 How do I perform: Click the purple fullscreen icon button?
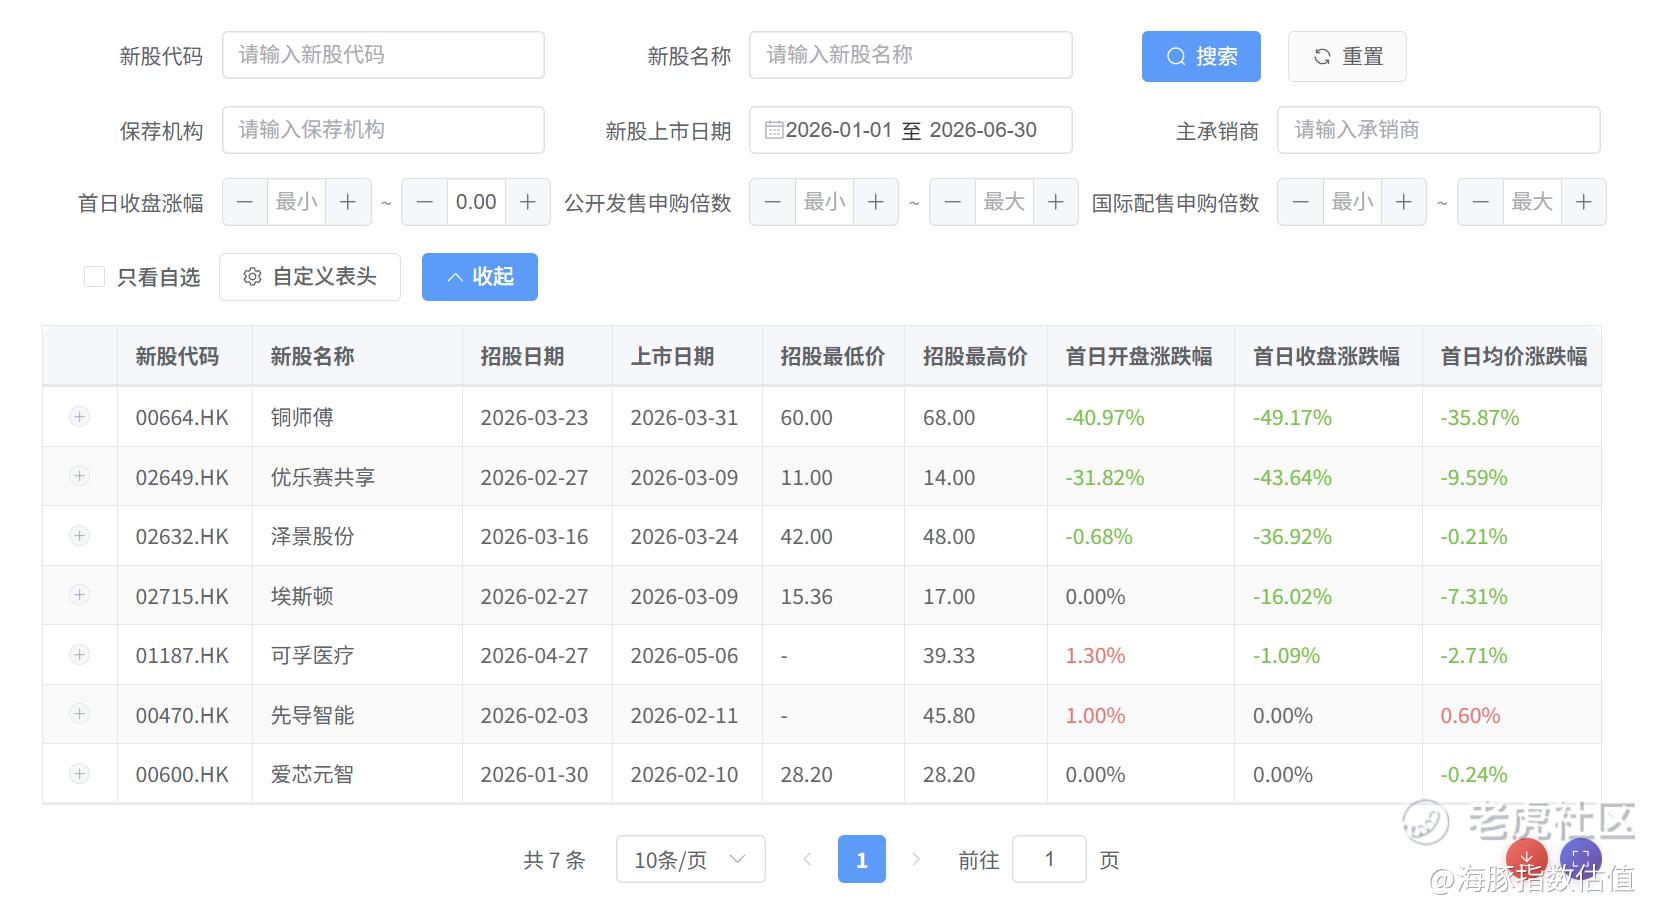click(x=1580, y=858)
